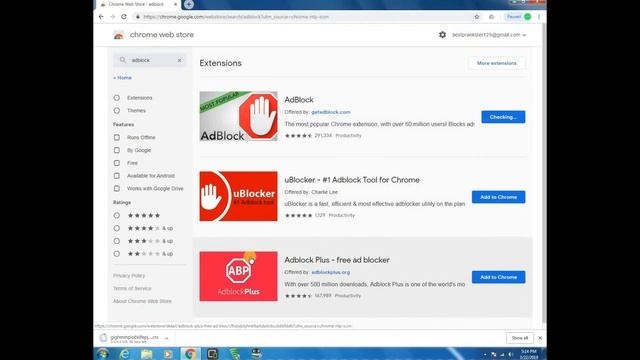The width and height of the screenshot is (640, 360).
Task: Check the Runs Offline checkbox
Action: (x=117, y=138)
